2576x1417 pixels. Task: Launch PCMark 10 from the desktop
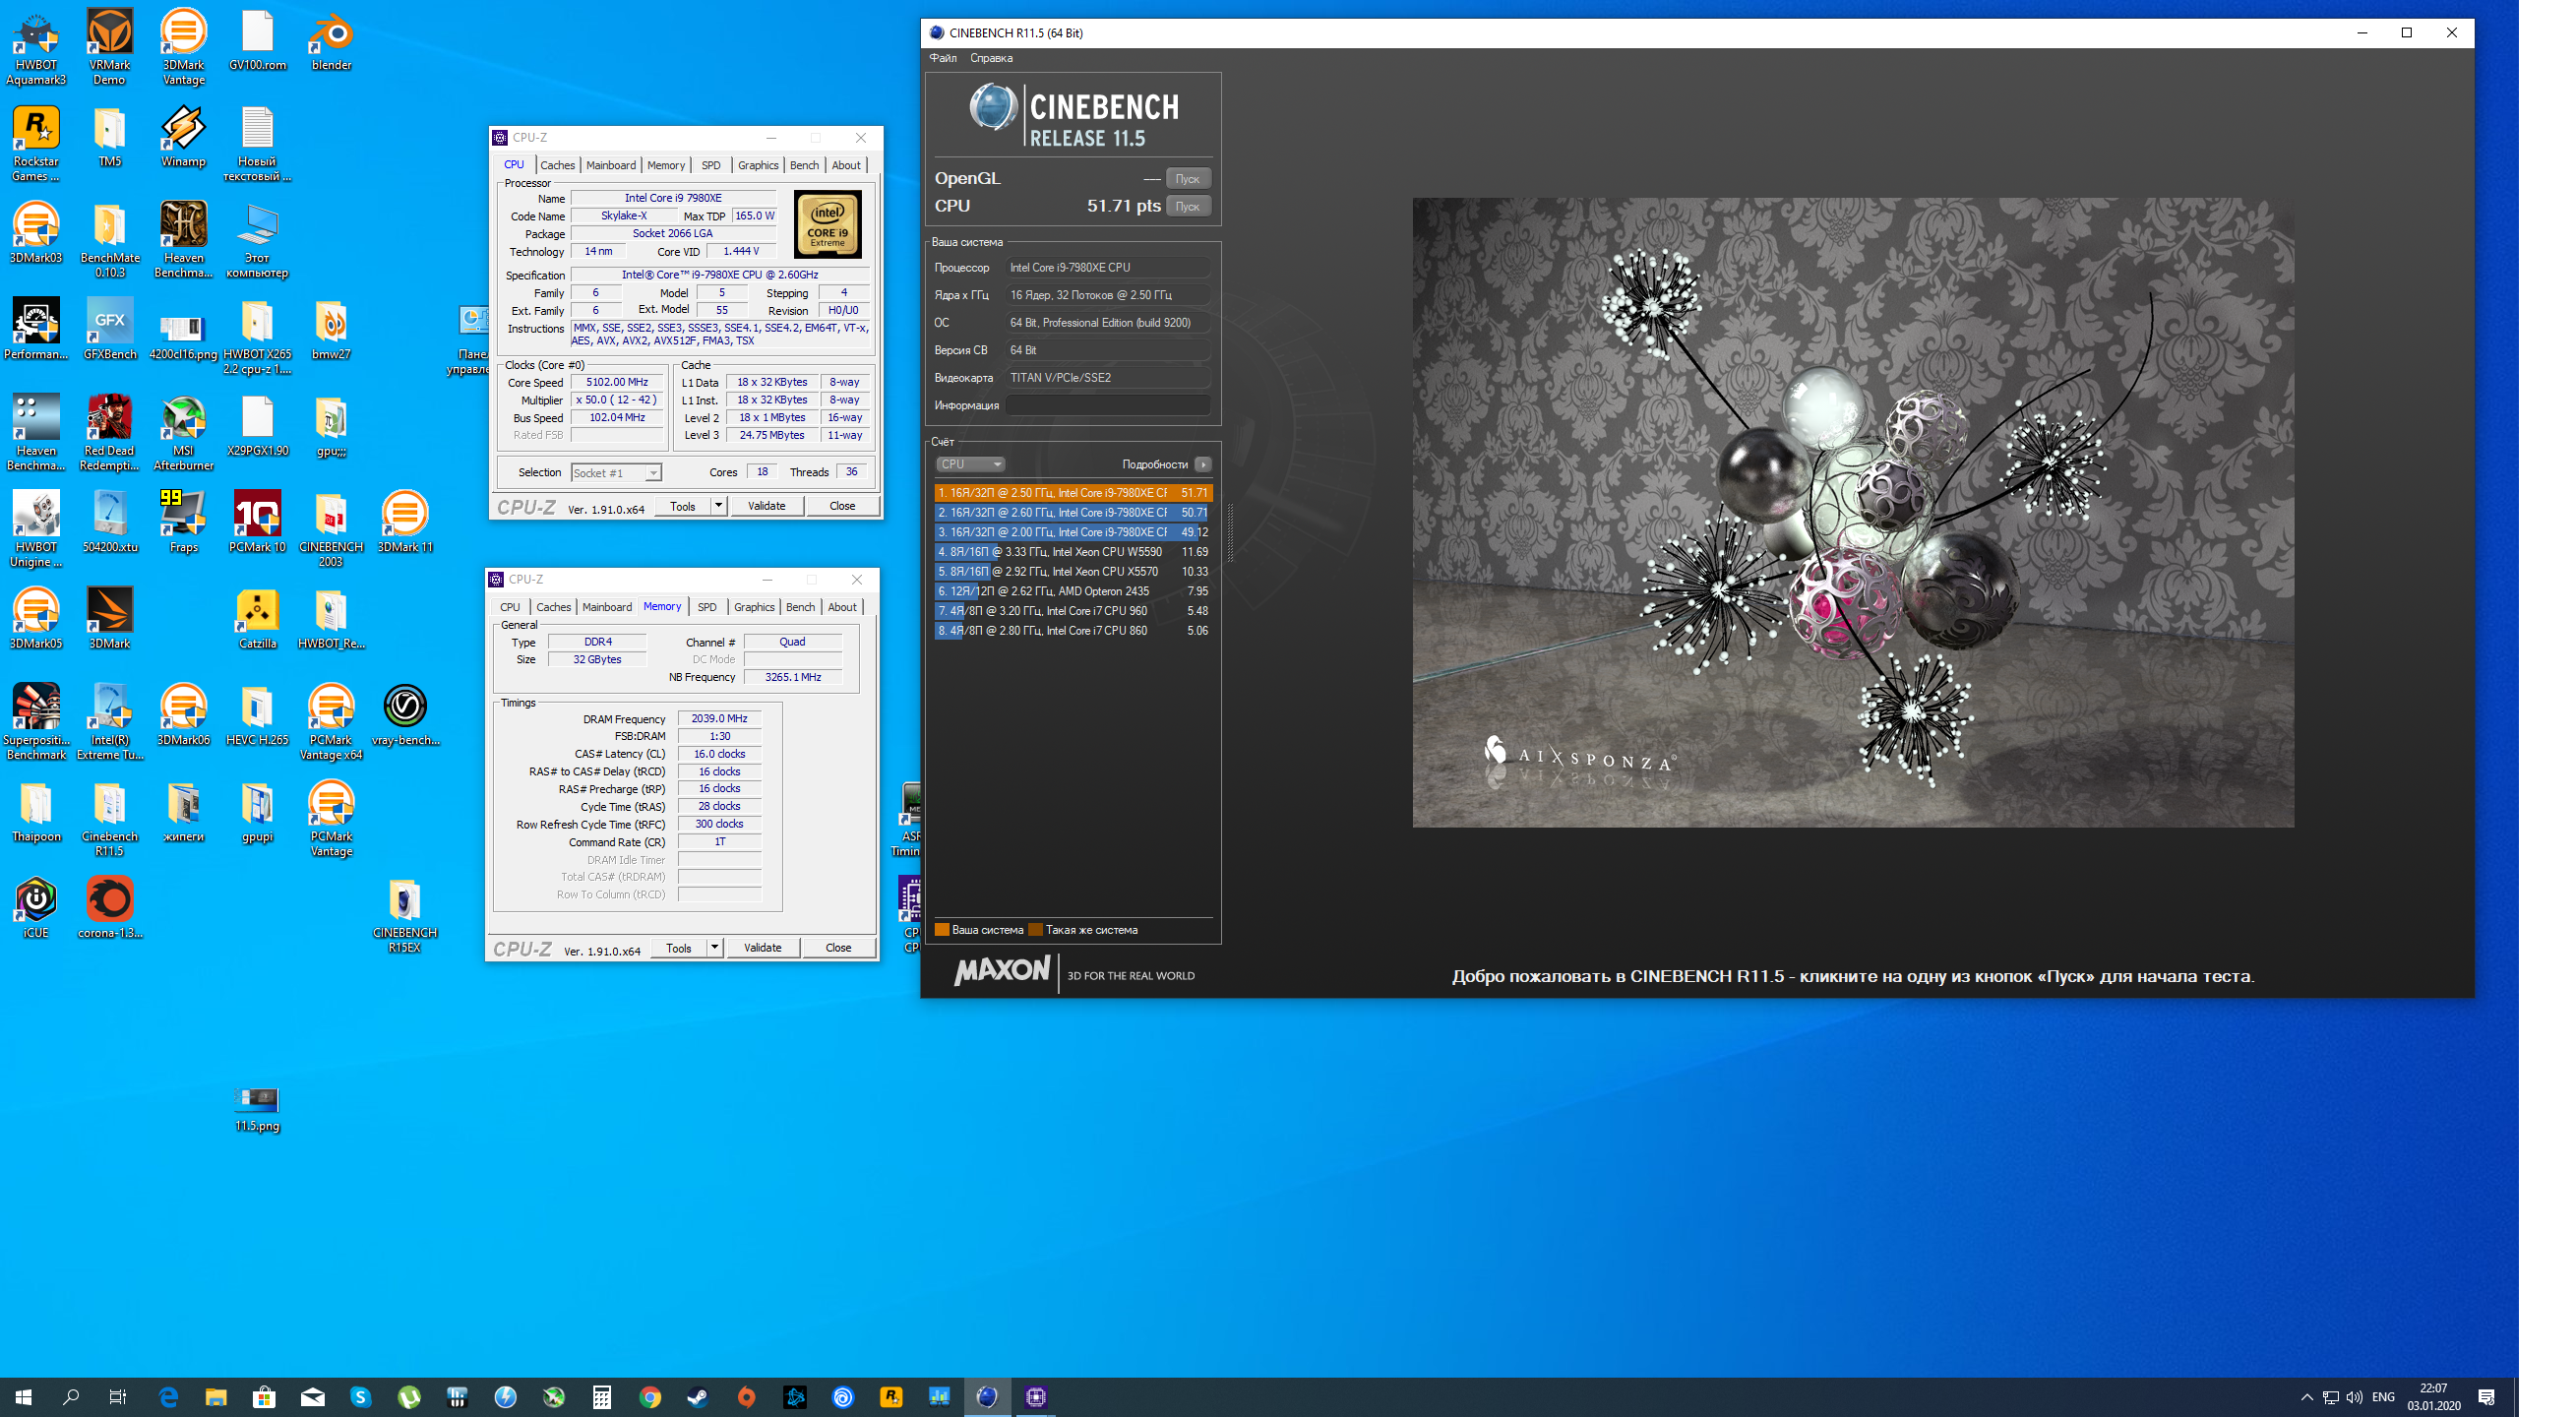coord(257,522)
